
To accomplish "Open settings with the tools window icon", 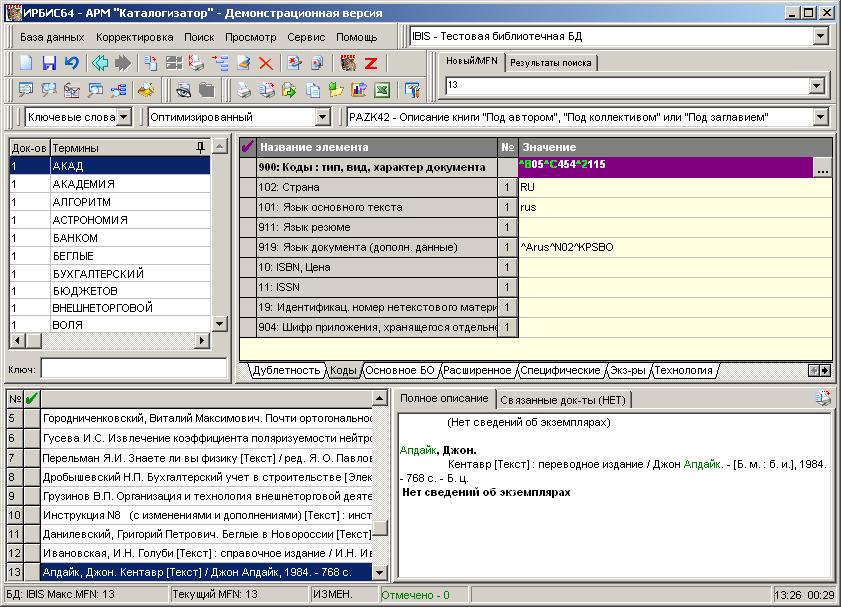I will tap(412, 90).
